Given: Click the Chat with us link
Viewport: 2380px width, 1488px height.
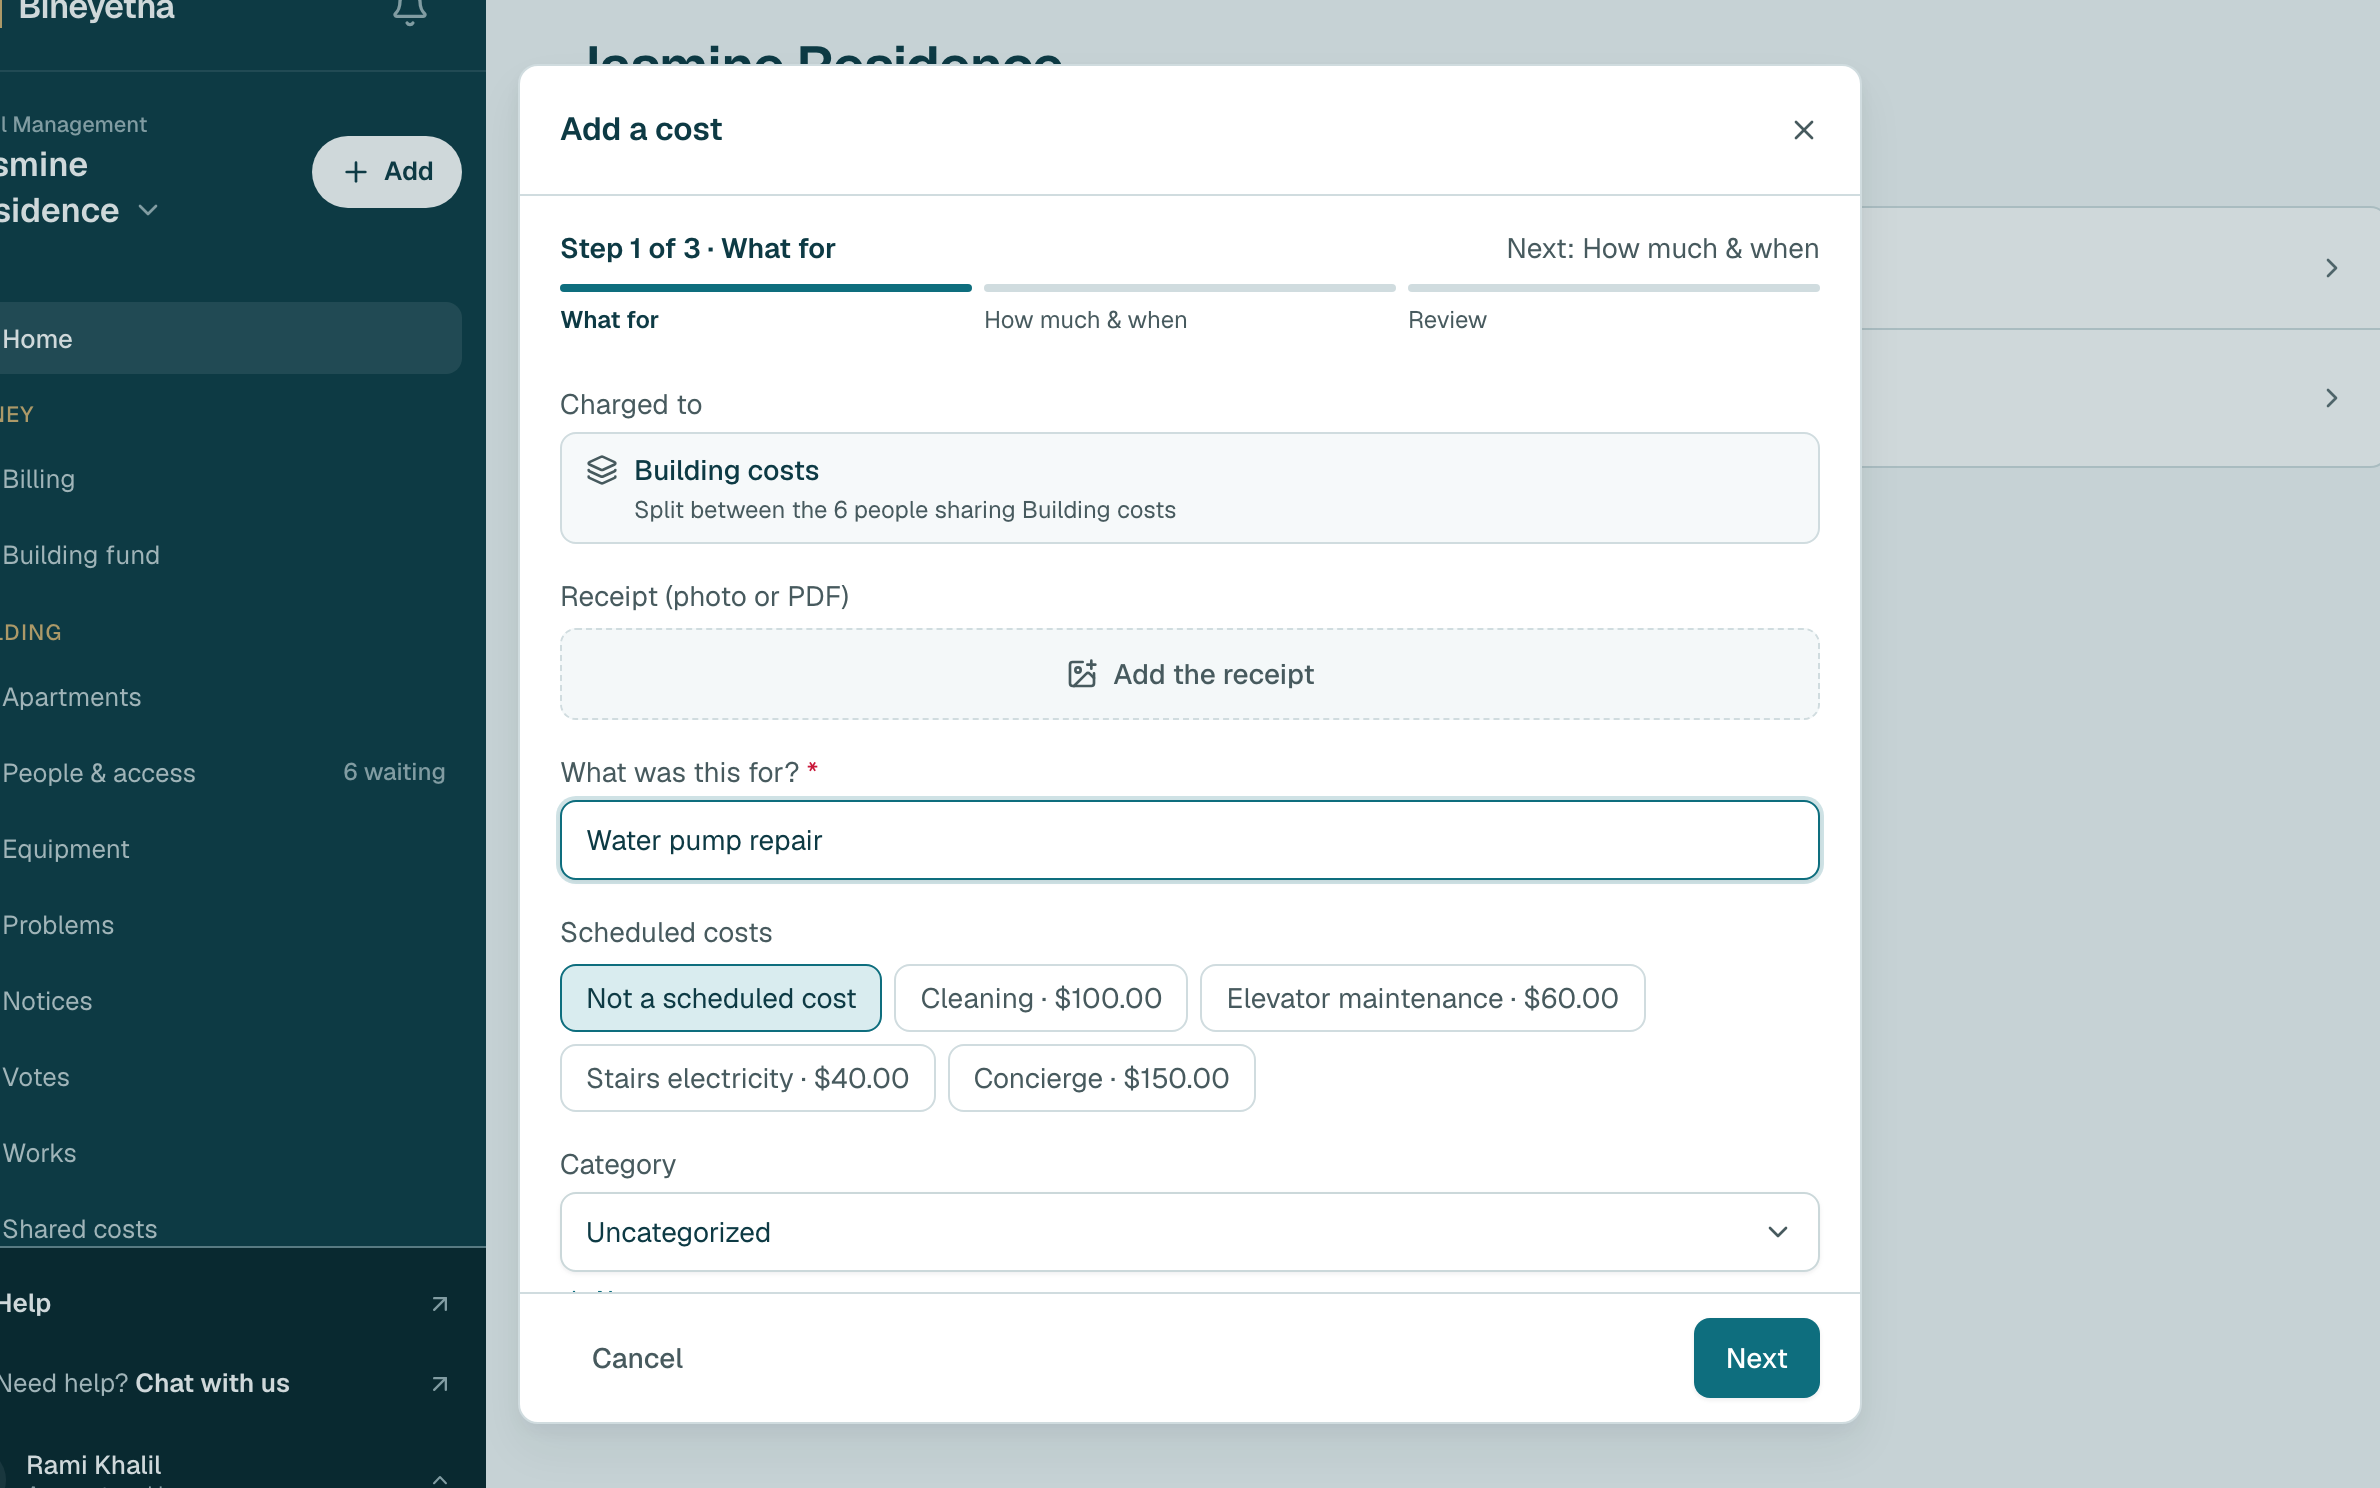Looking at the screenshot, I should click(x=212, y=1383).
